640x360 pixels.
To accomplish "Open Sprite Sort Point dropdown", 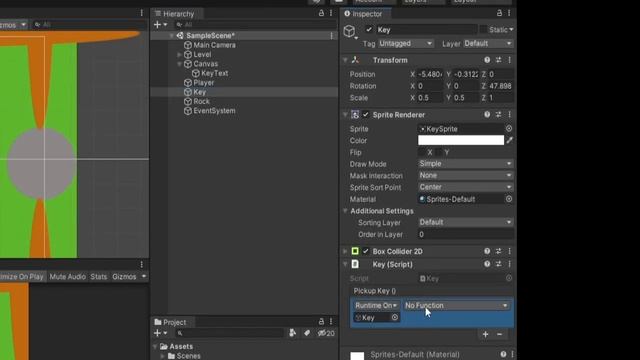I will tap(466, 187).
